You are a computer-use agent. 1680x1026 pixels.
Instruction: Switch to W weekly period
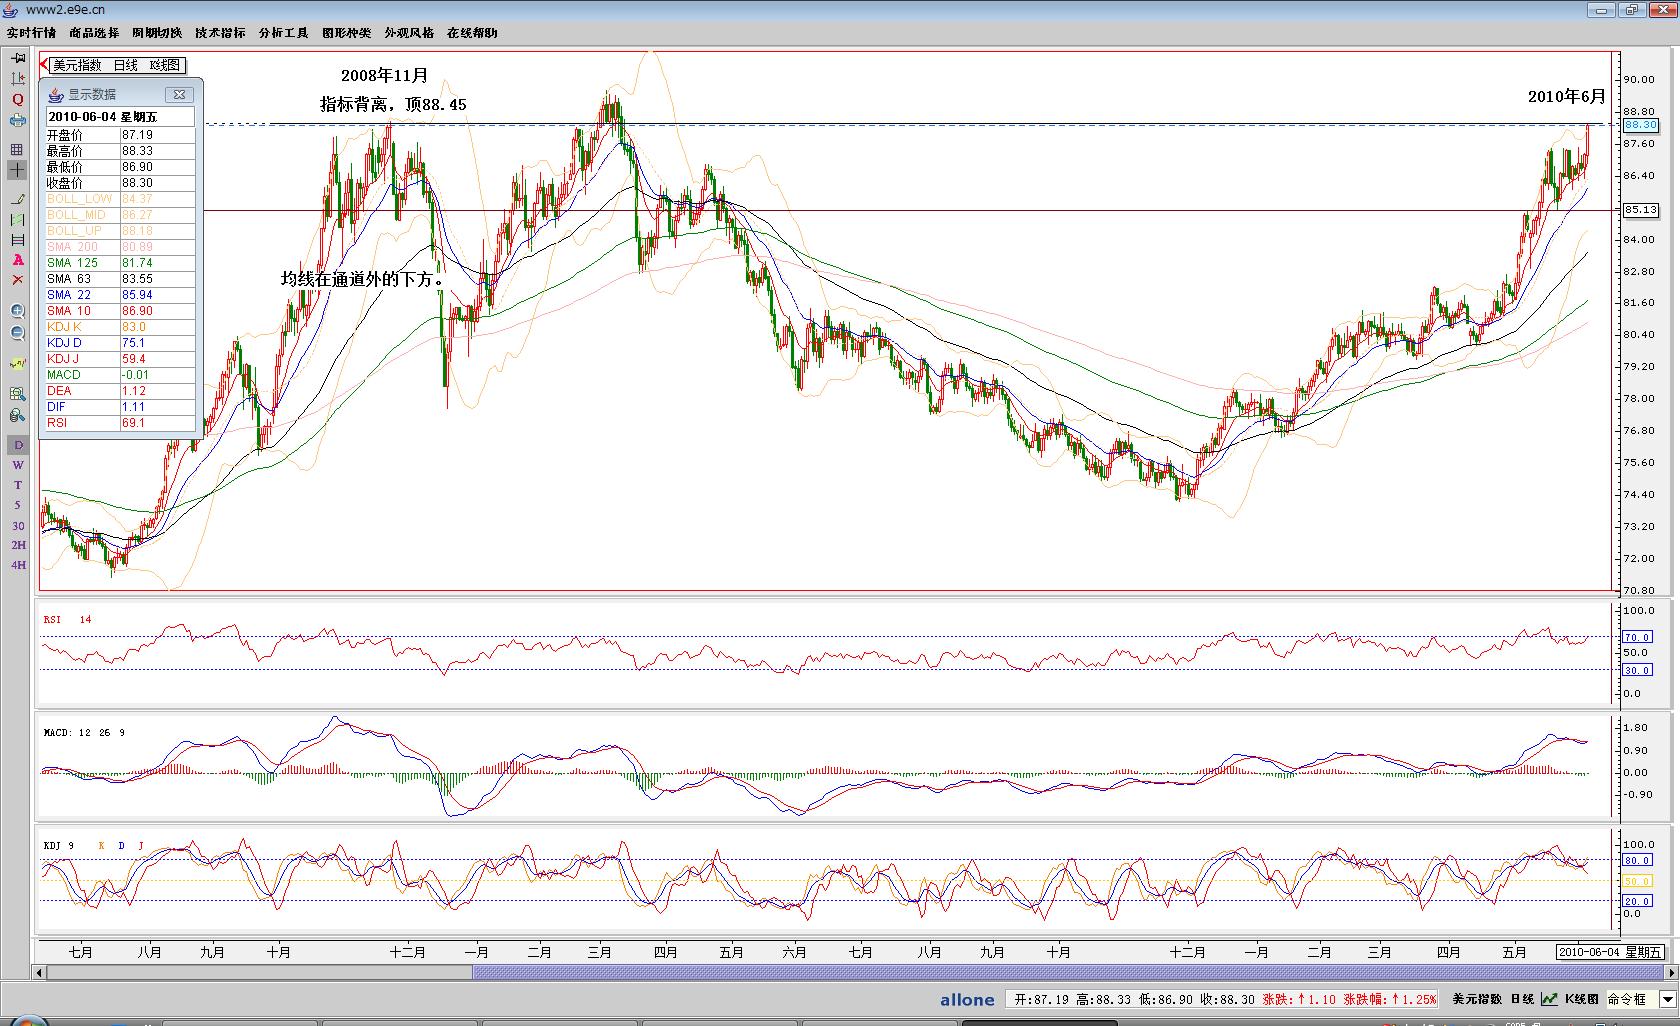(18, 465)
